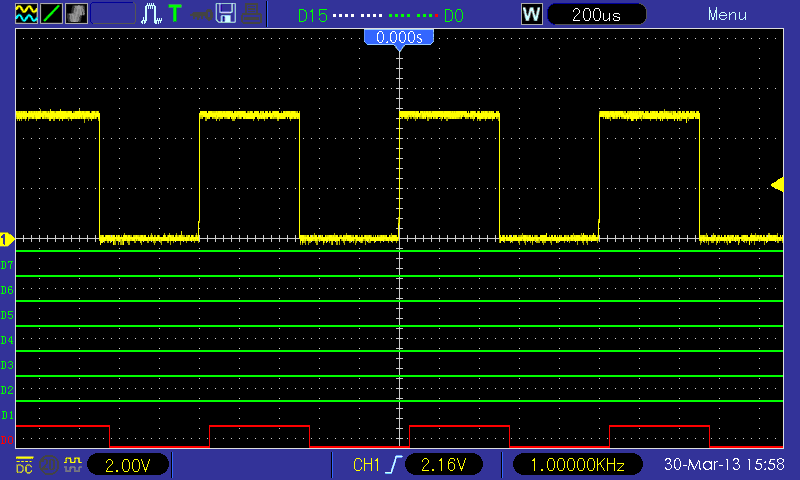Click the gray persistence display icon
Image resolution: width=800 pixels, height=480 pixels.
76,14
